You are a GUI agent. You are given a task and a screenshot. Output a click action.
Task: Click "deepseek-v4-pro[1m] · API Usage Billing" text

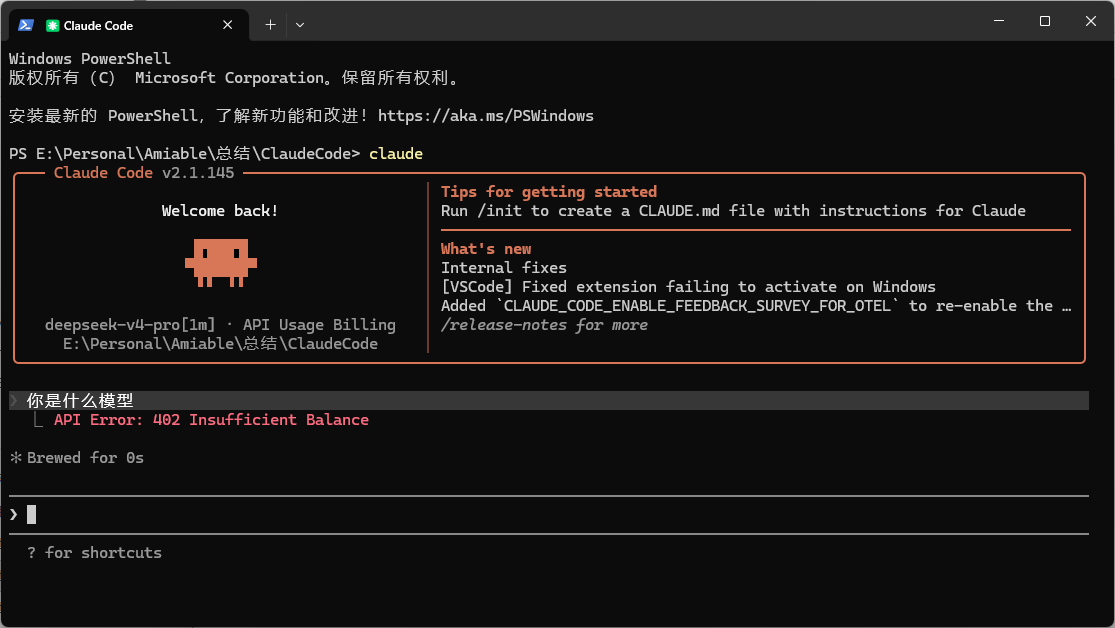pyautogui.click(x=220, y=325)
